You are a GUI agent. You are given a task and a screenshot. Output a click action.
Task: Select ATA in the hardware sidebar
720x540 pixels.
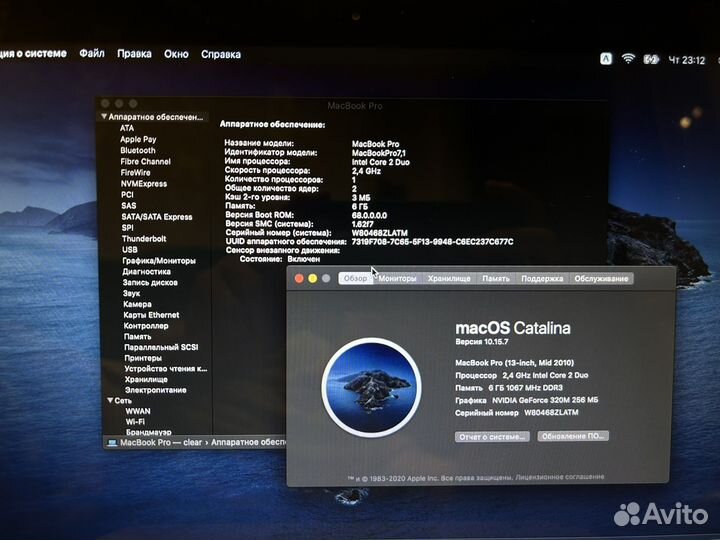127,128
